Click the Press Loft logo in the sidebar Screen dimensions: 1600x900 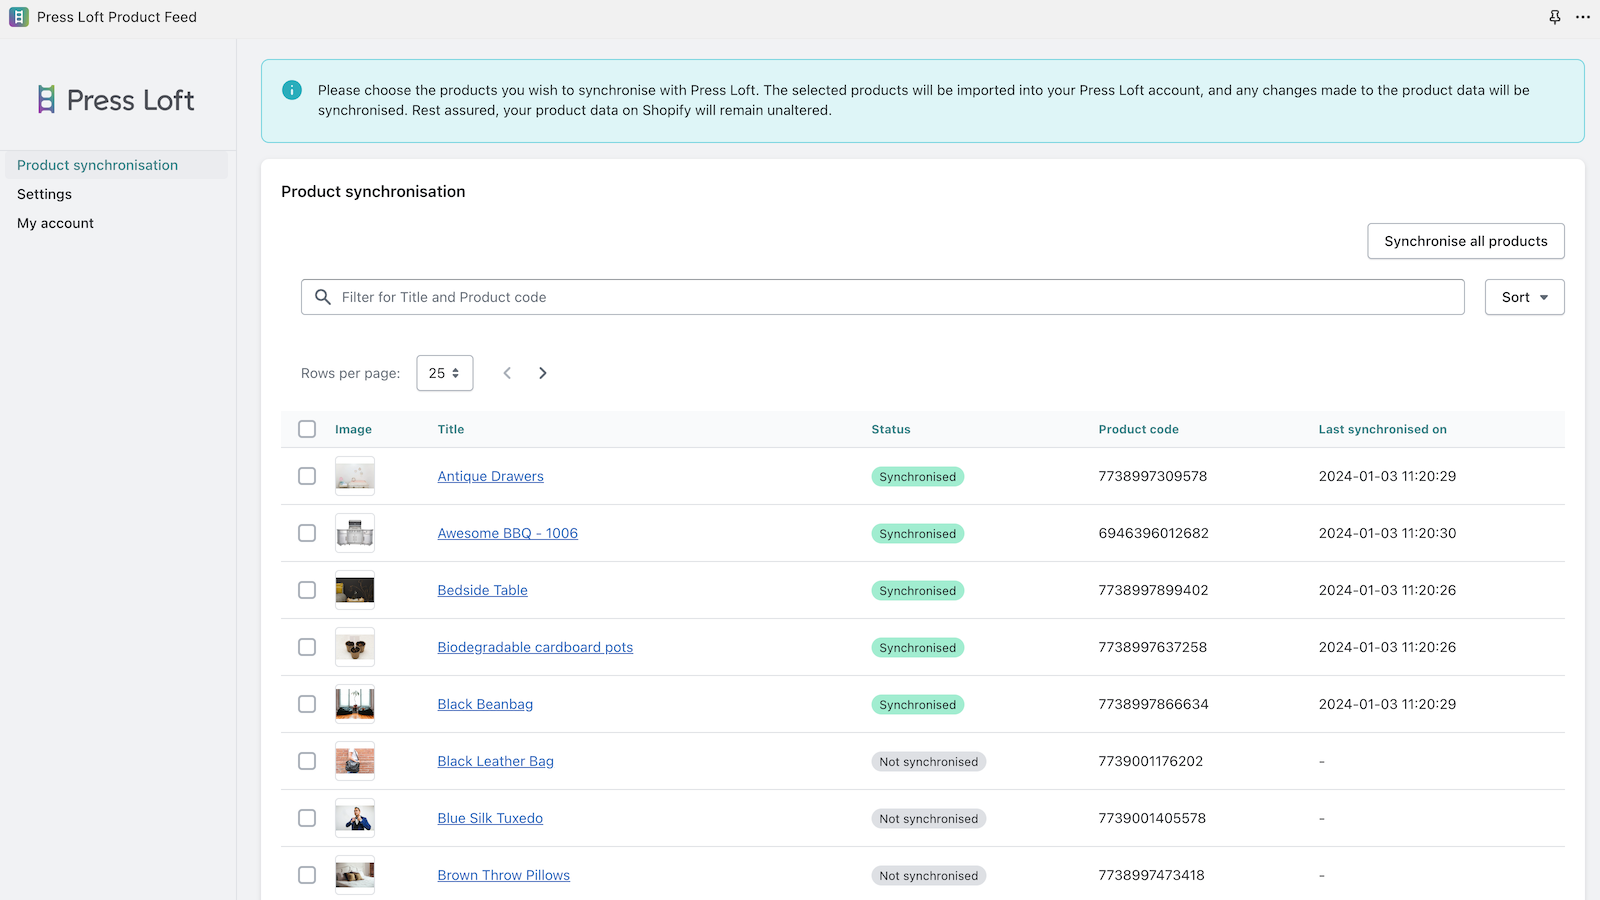coord(116,100)
